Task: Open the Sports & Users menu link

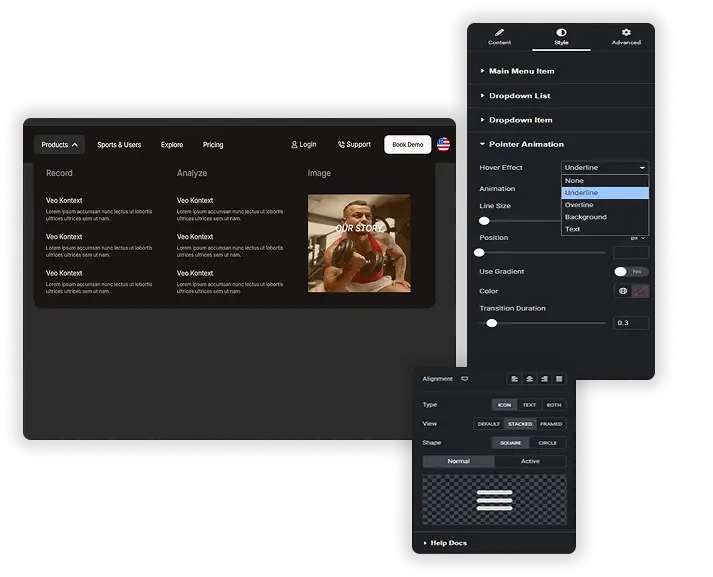Action: pyautogui.click(x=119, y=145)
